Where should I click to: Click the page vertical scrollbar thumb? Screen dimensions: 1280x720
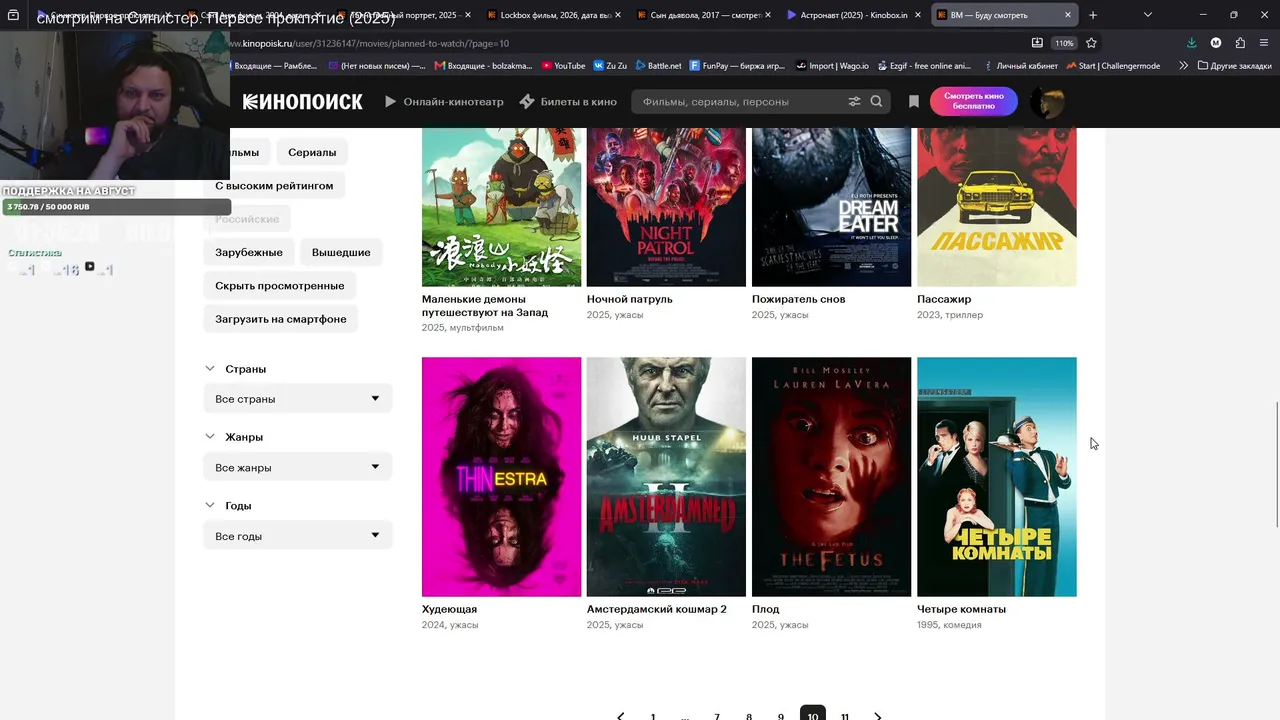pyautogui.click(x=1276, y=465)
